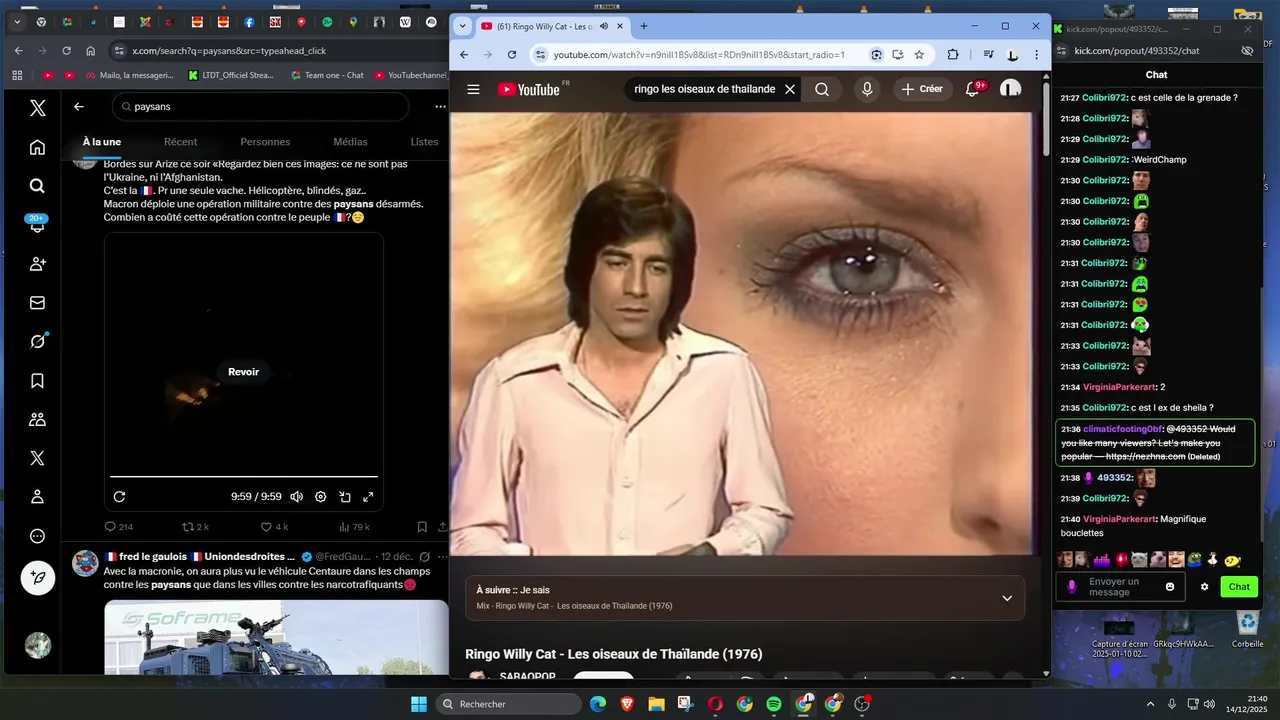Open File Explorer from the taskbar
Image resolution: width=1280 pixels, height=720 pixels.
657,704
